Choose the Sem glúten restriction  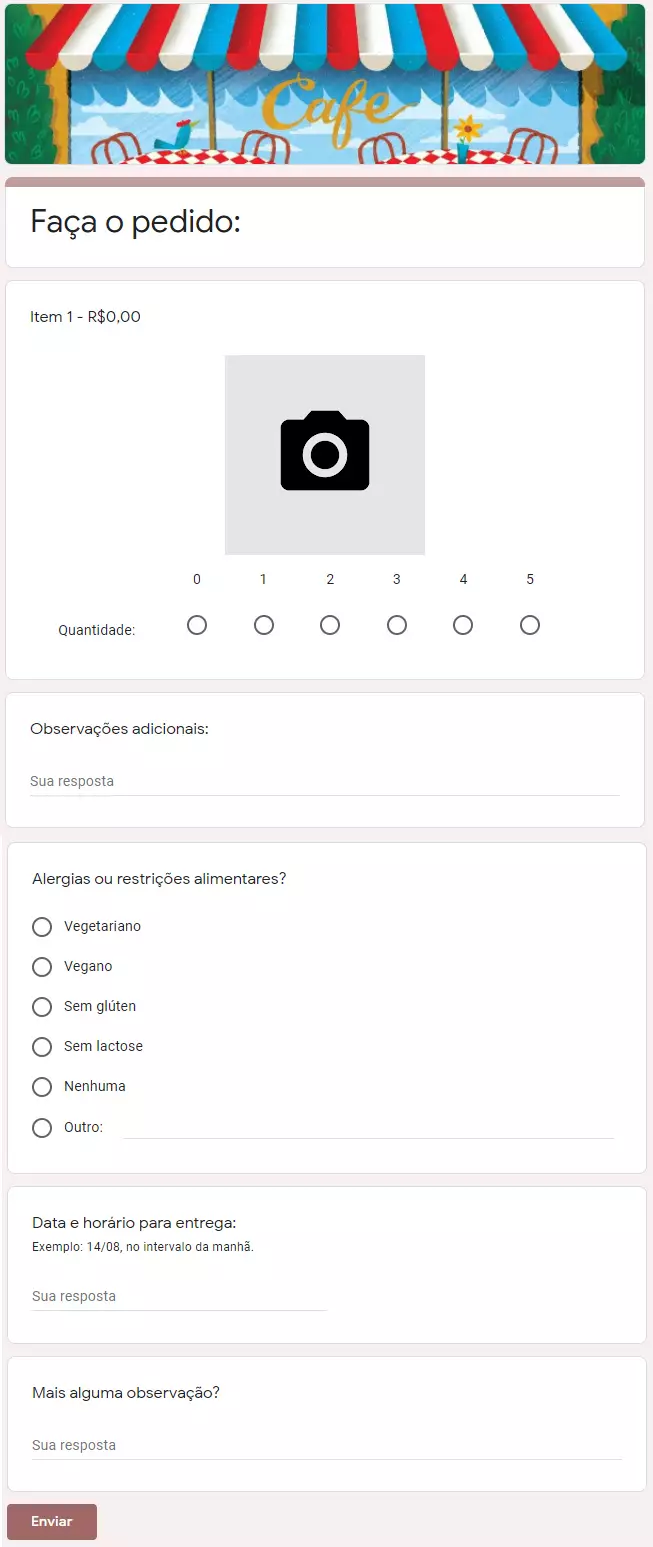pyautogui.click(x=42, y=1007)
